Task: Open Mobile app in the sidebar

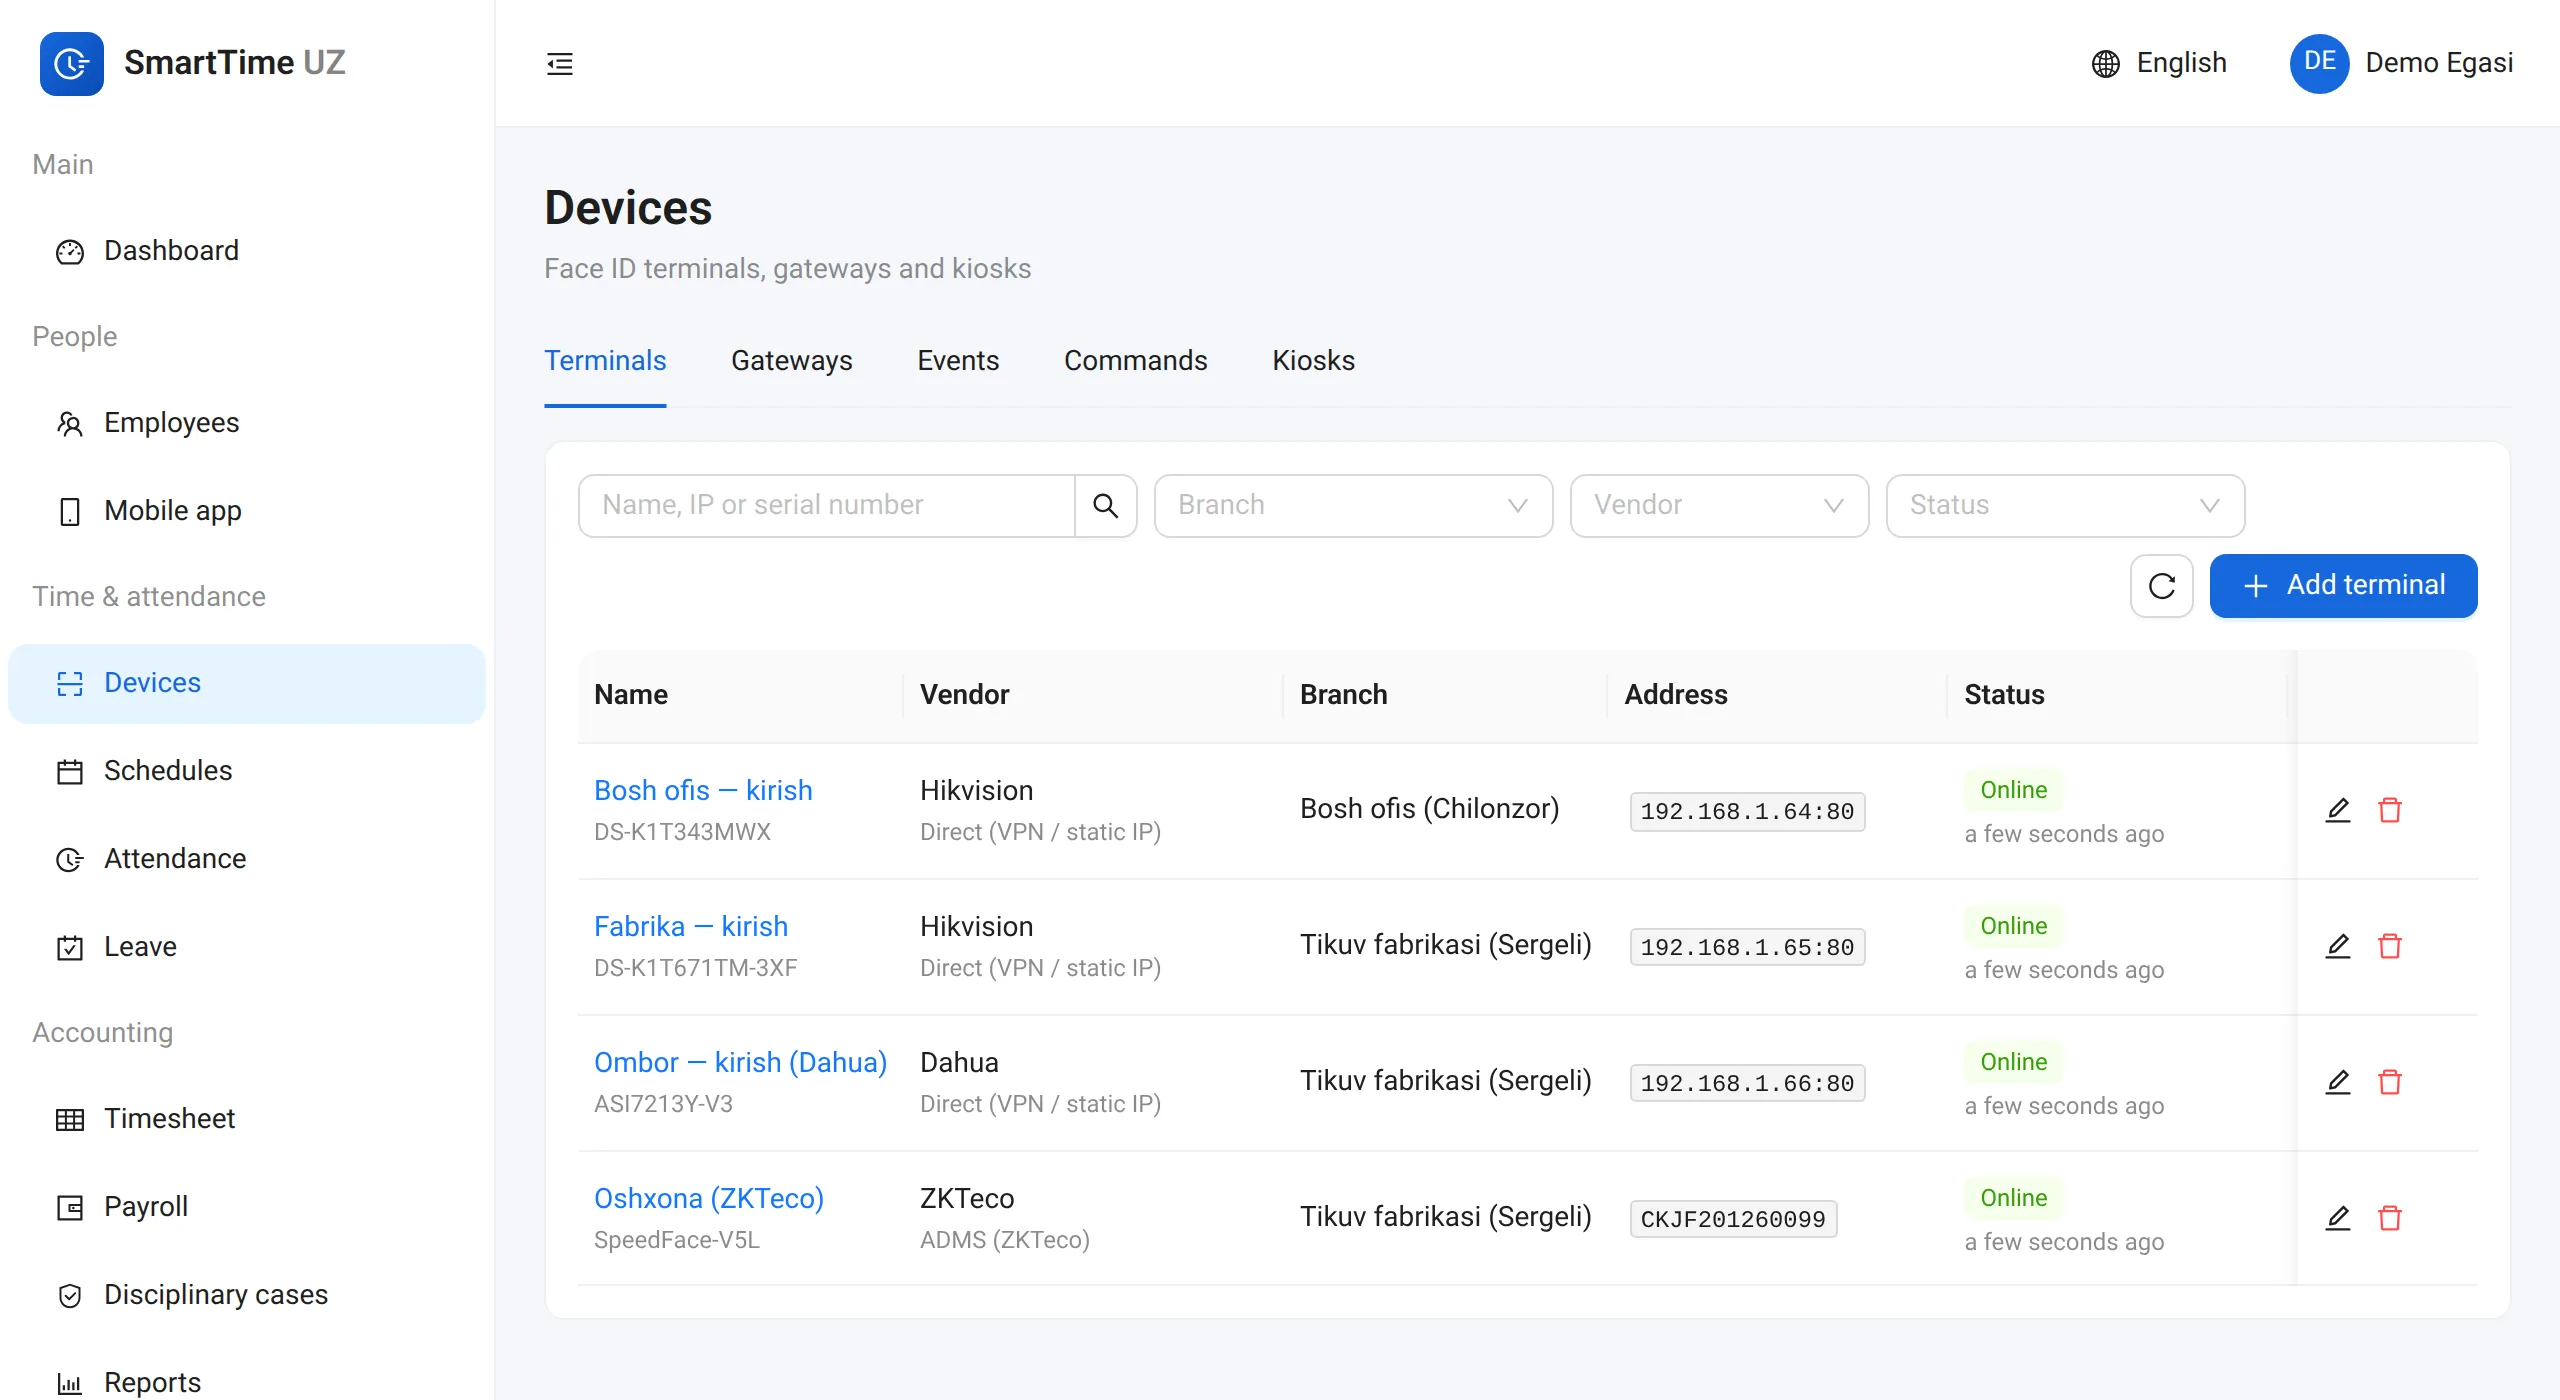Action: [247, 511]
